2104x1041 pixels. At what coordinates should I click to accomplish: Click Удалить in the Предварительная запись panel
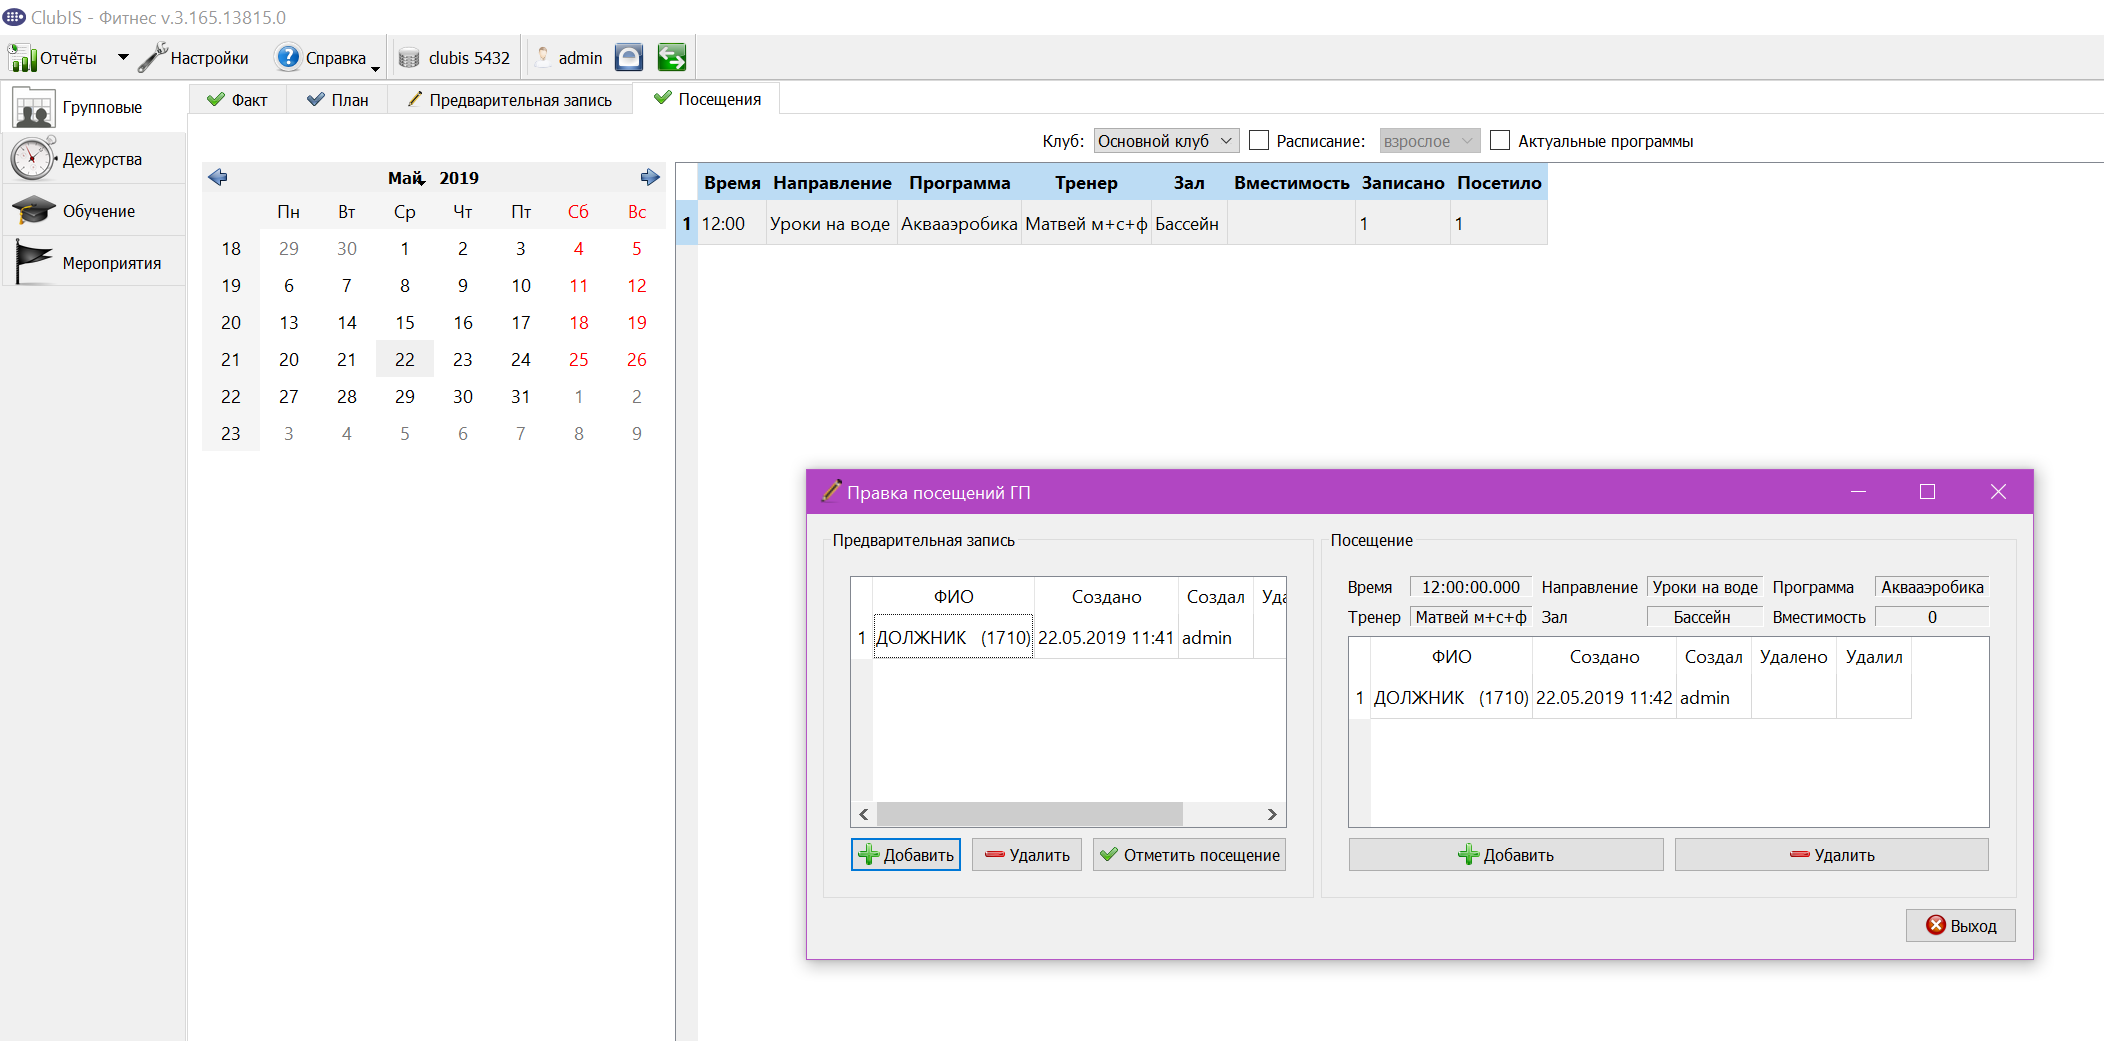pyautogui.click(x=1027, y=855)
